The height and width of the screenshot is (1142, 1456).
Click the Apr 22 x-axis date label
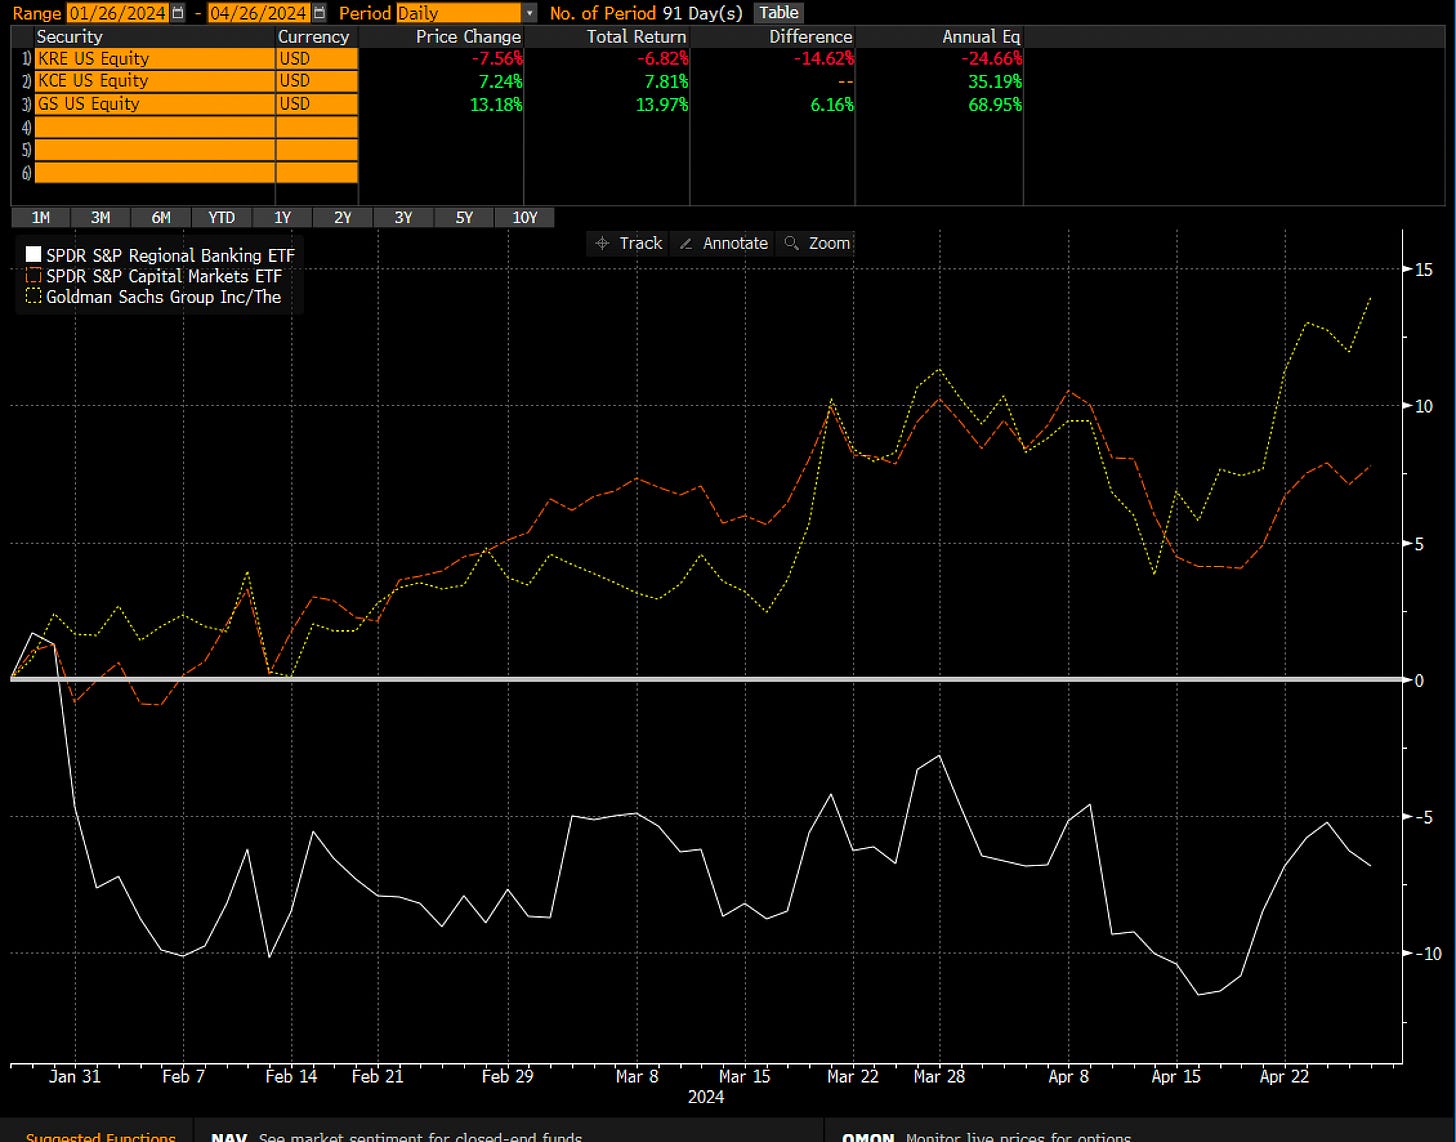point(1285,1076)
